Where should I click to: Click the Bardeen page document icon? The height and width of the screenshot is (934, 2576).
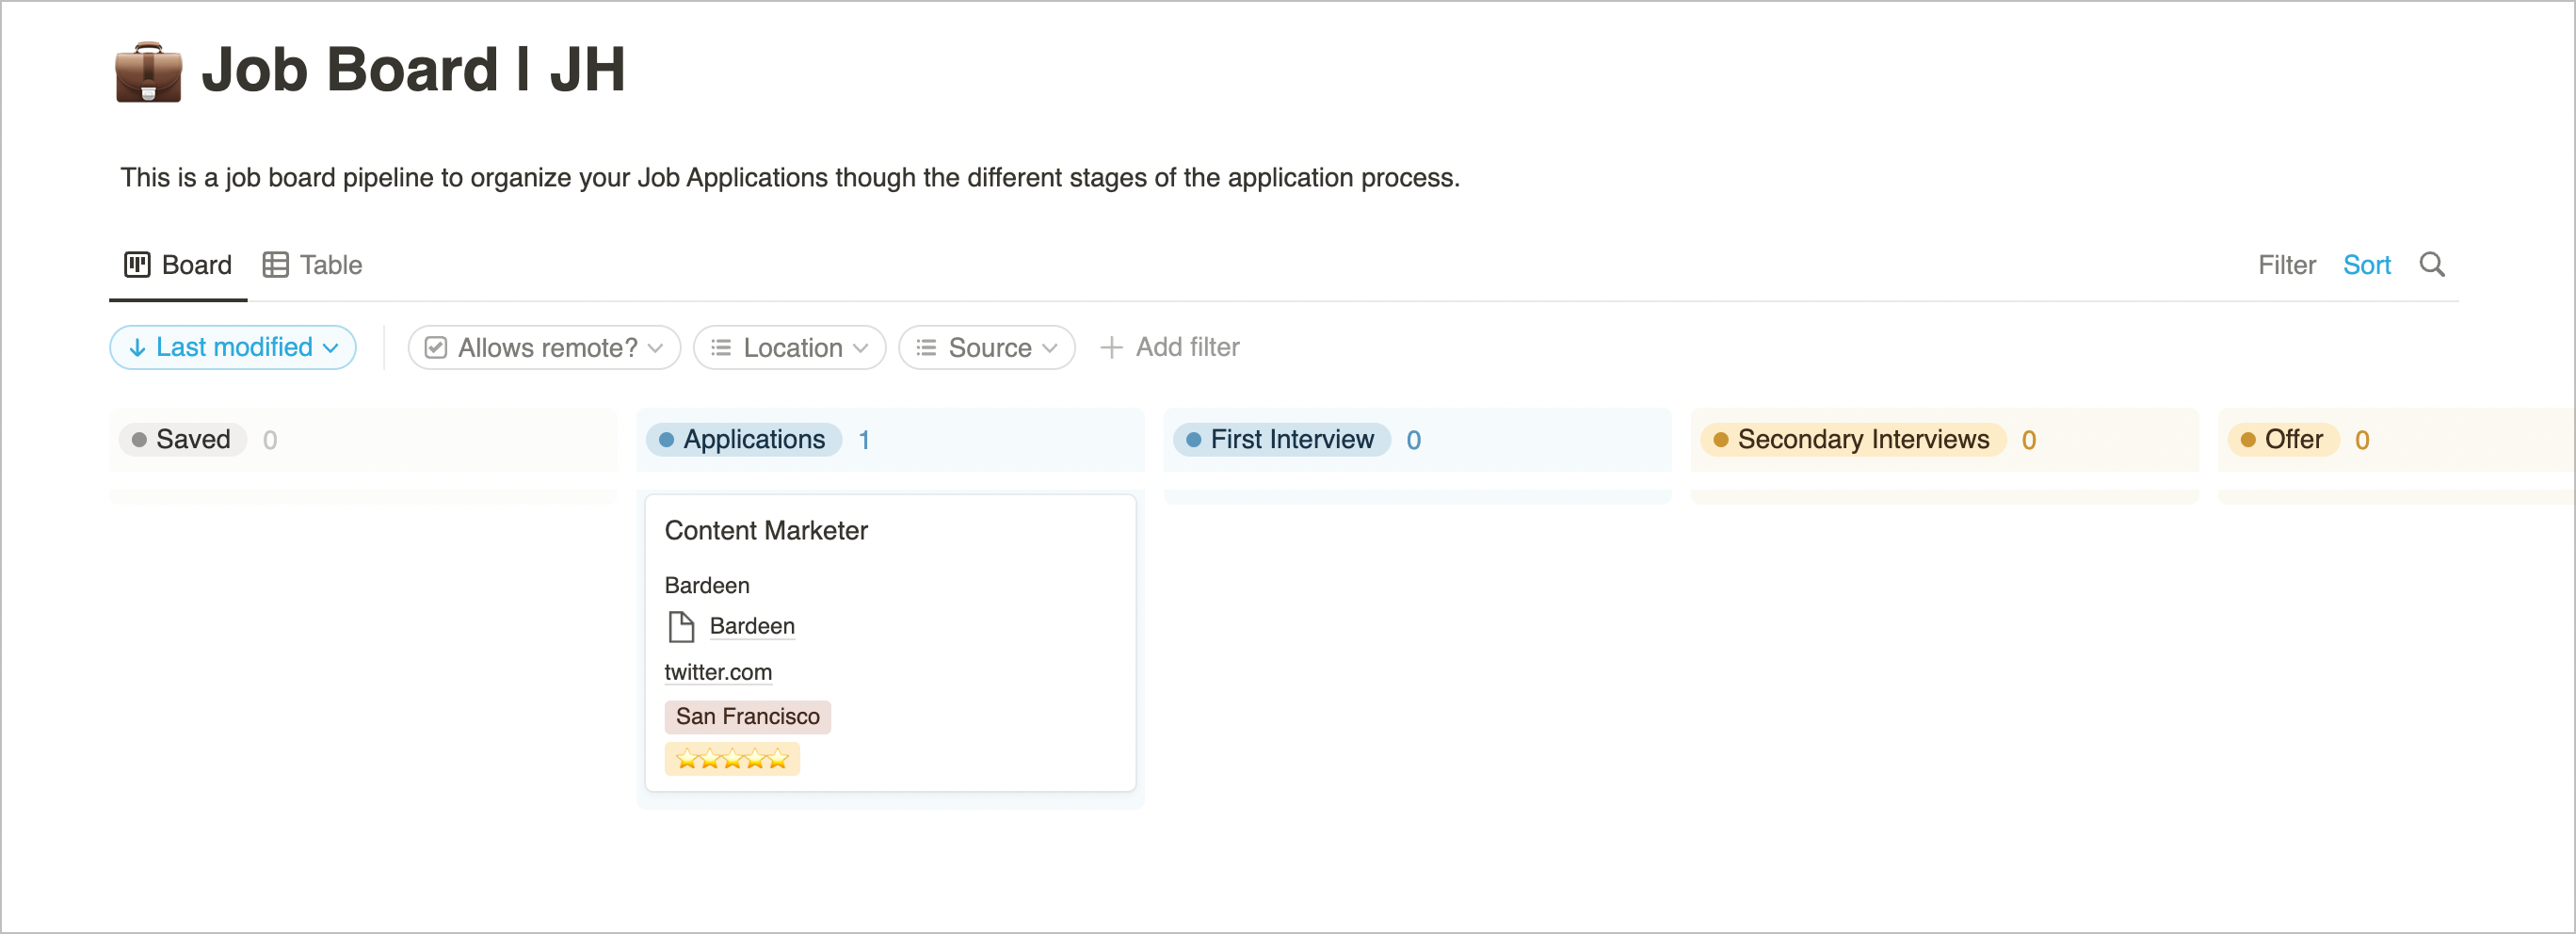(681, 626)
